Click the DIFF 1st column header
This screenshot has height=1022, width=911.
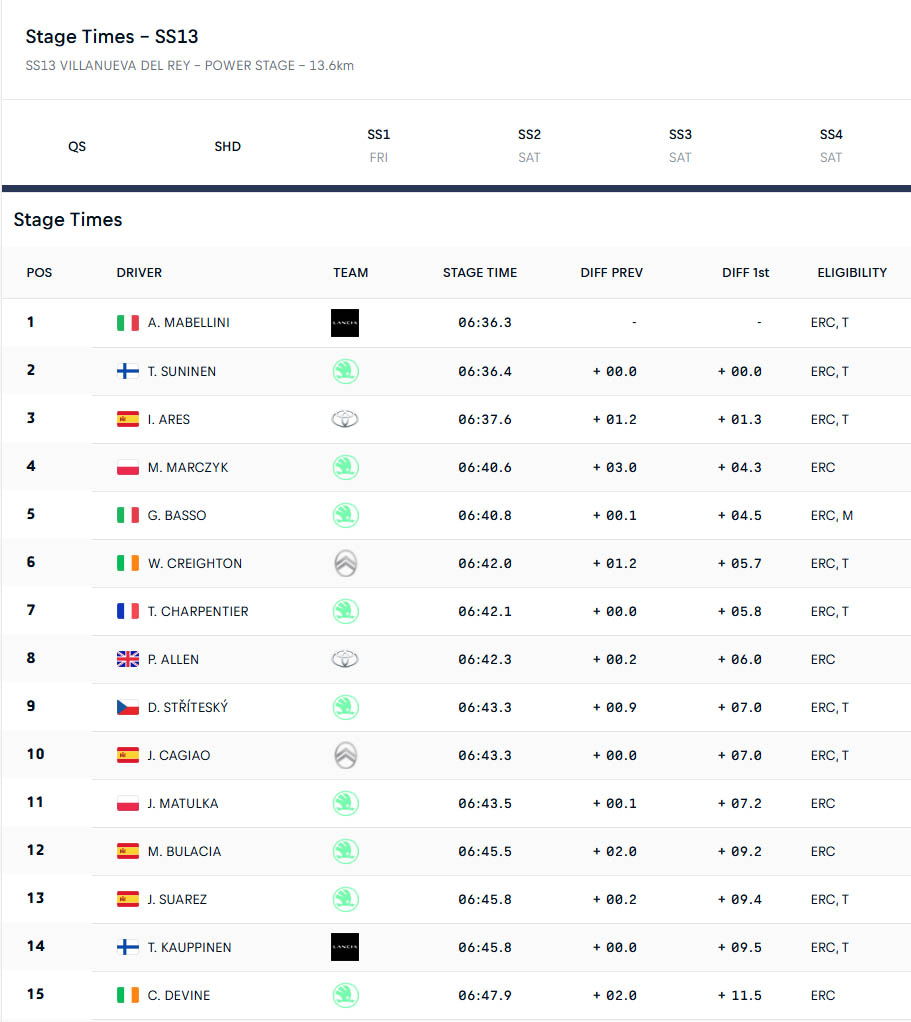(x=746, y=273)
